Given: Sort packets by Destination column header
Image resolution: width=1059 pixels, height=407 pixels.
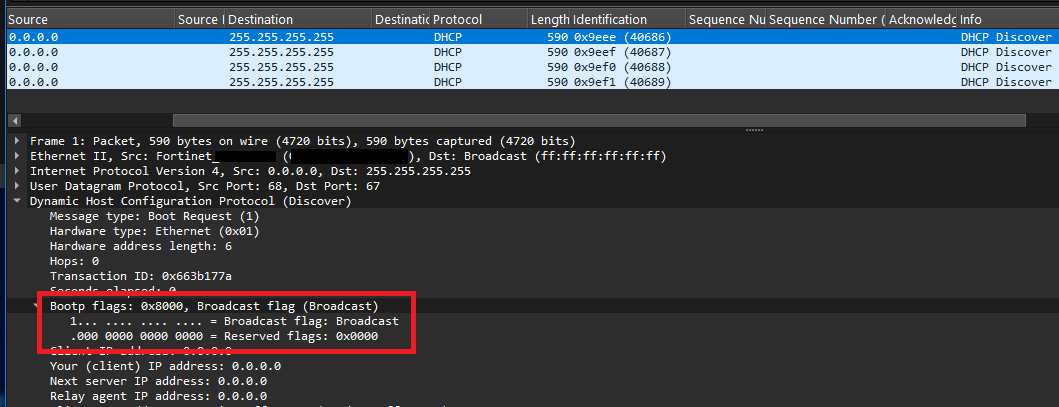Looking at the screenshot, I should click(x=299, y=20).
